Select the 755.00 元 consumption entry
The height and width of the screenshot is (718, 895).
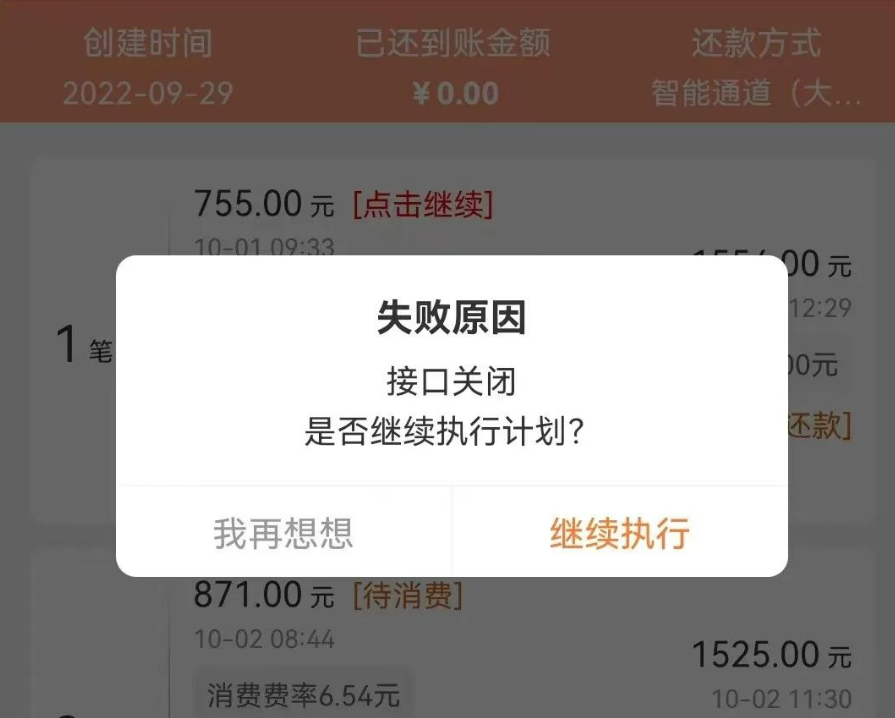point(264,204)
